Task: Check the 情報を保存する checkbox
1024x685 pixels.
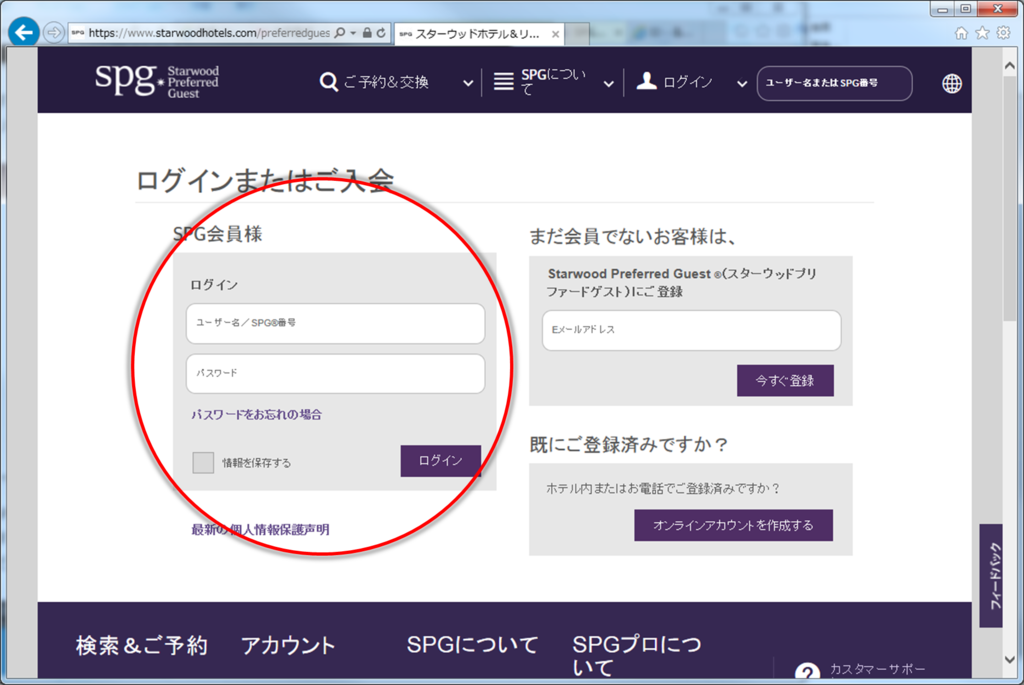Action: pyautogui.click(x=203, y=462)
